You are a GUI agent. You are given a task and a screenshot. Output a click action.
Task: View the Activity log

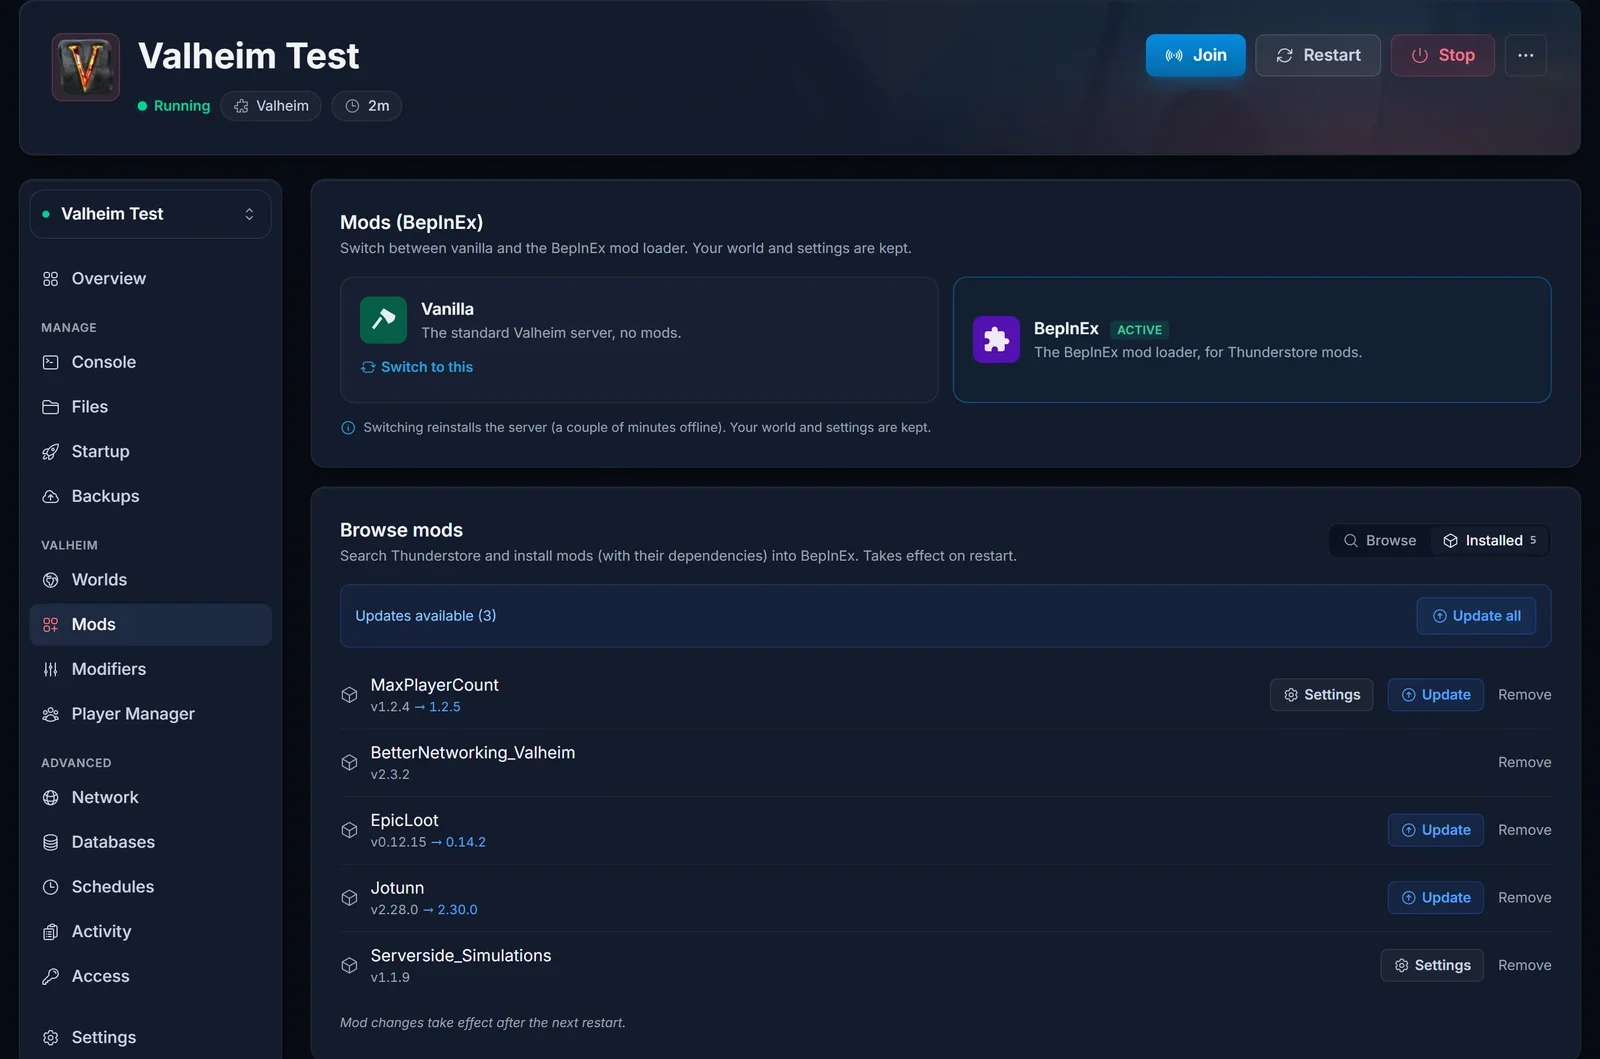[150, 931]
